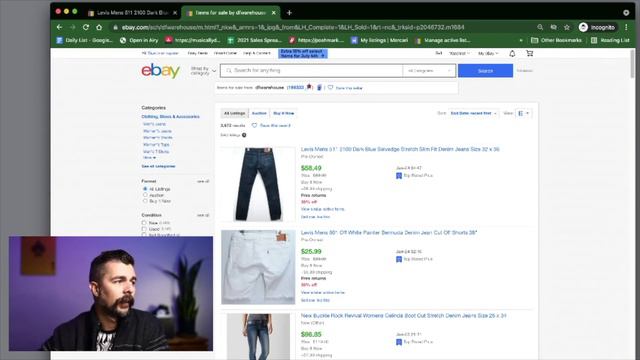The image size is (640, 360).
Task: Select the Buy It Now format radio button
Action: (x=145, y=201)
